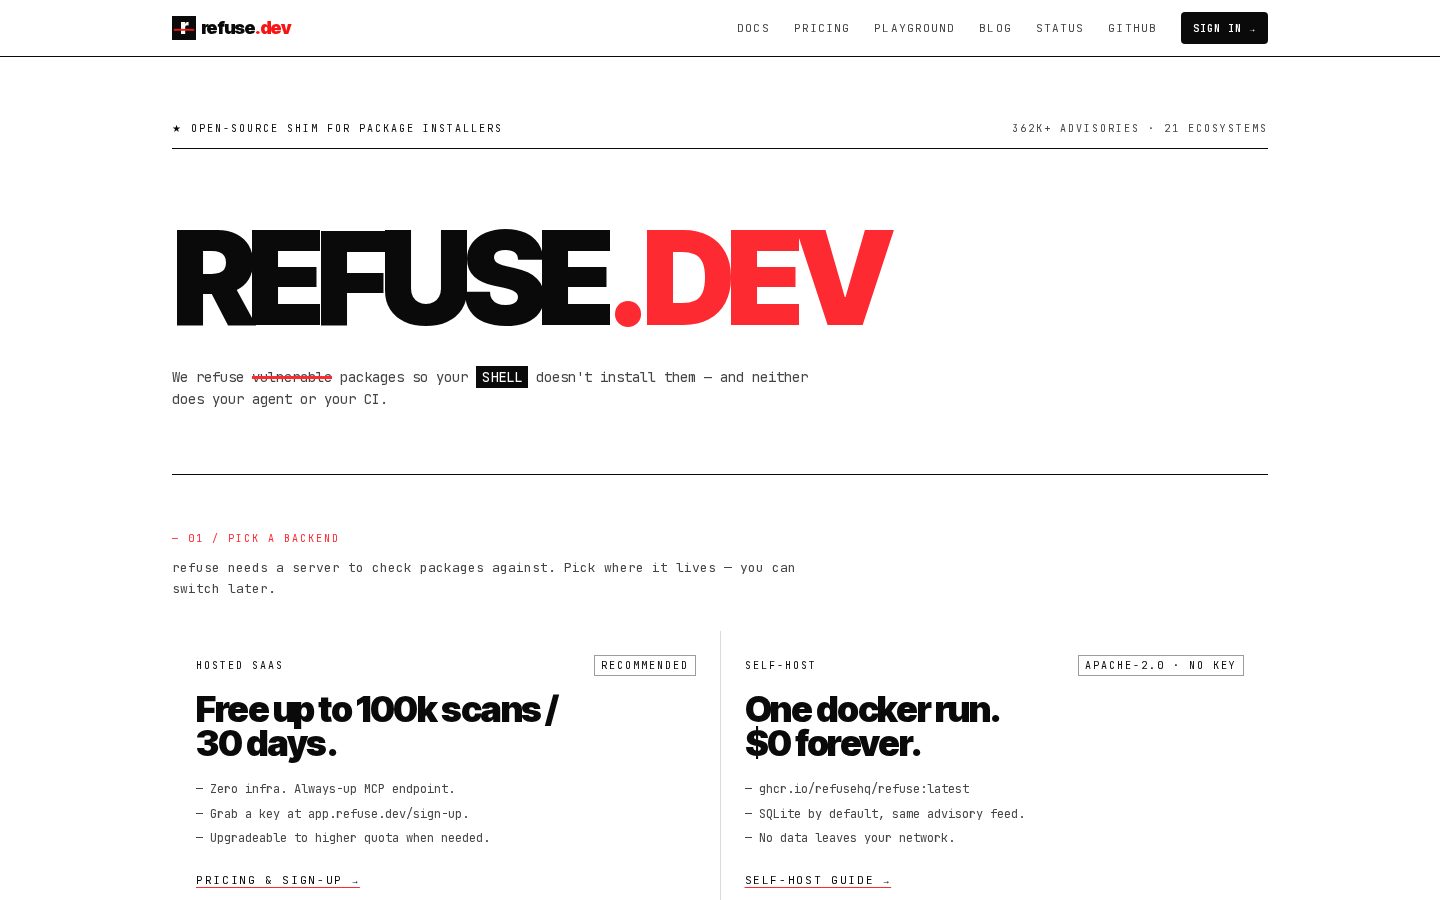
Task: Click the Hosted SaaS label
Action: pos(240,665)
